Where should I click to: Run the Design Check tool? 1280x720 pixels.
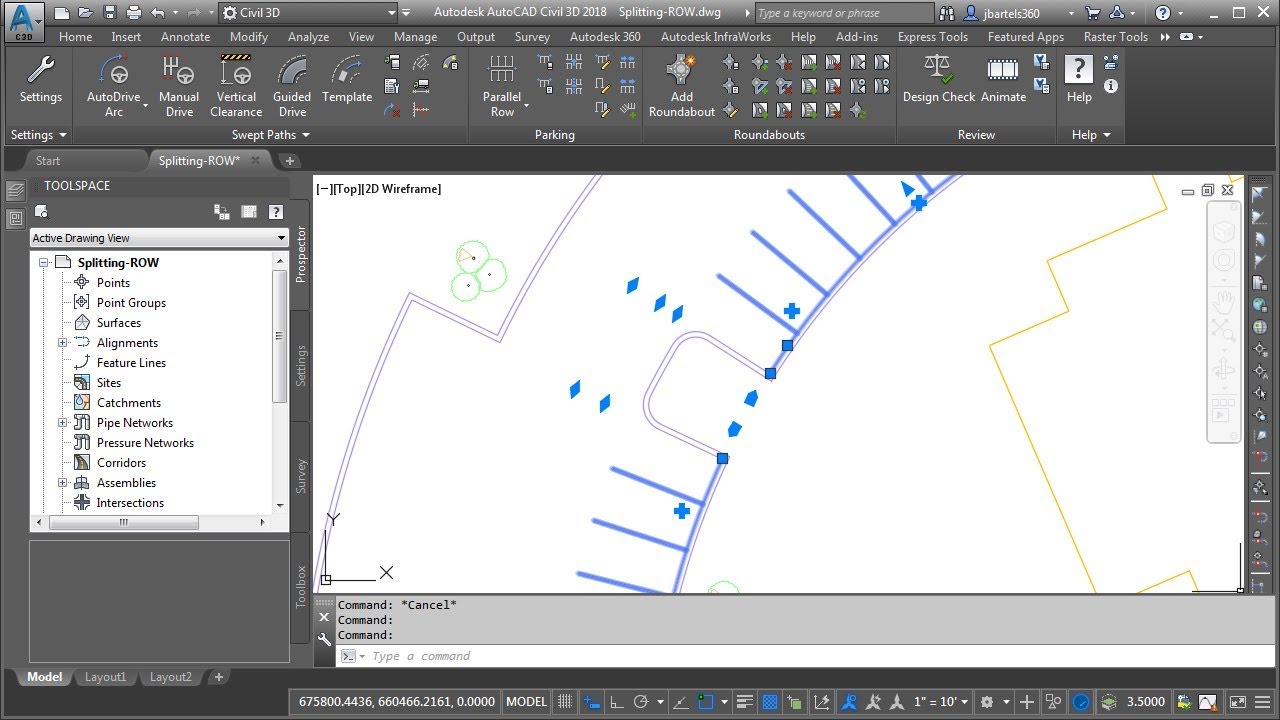(x=938, y=80)
